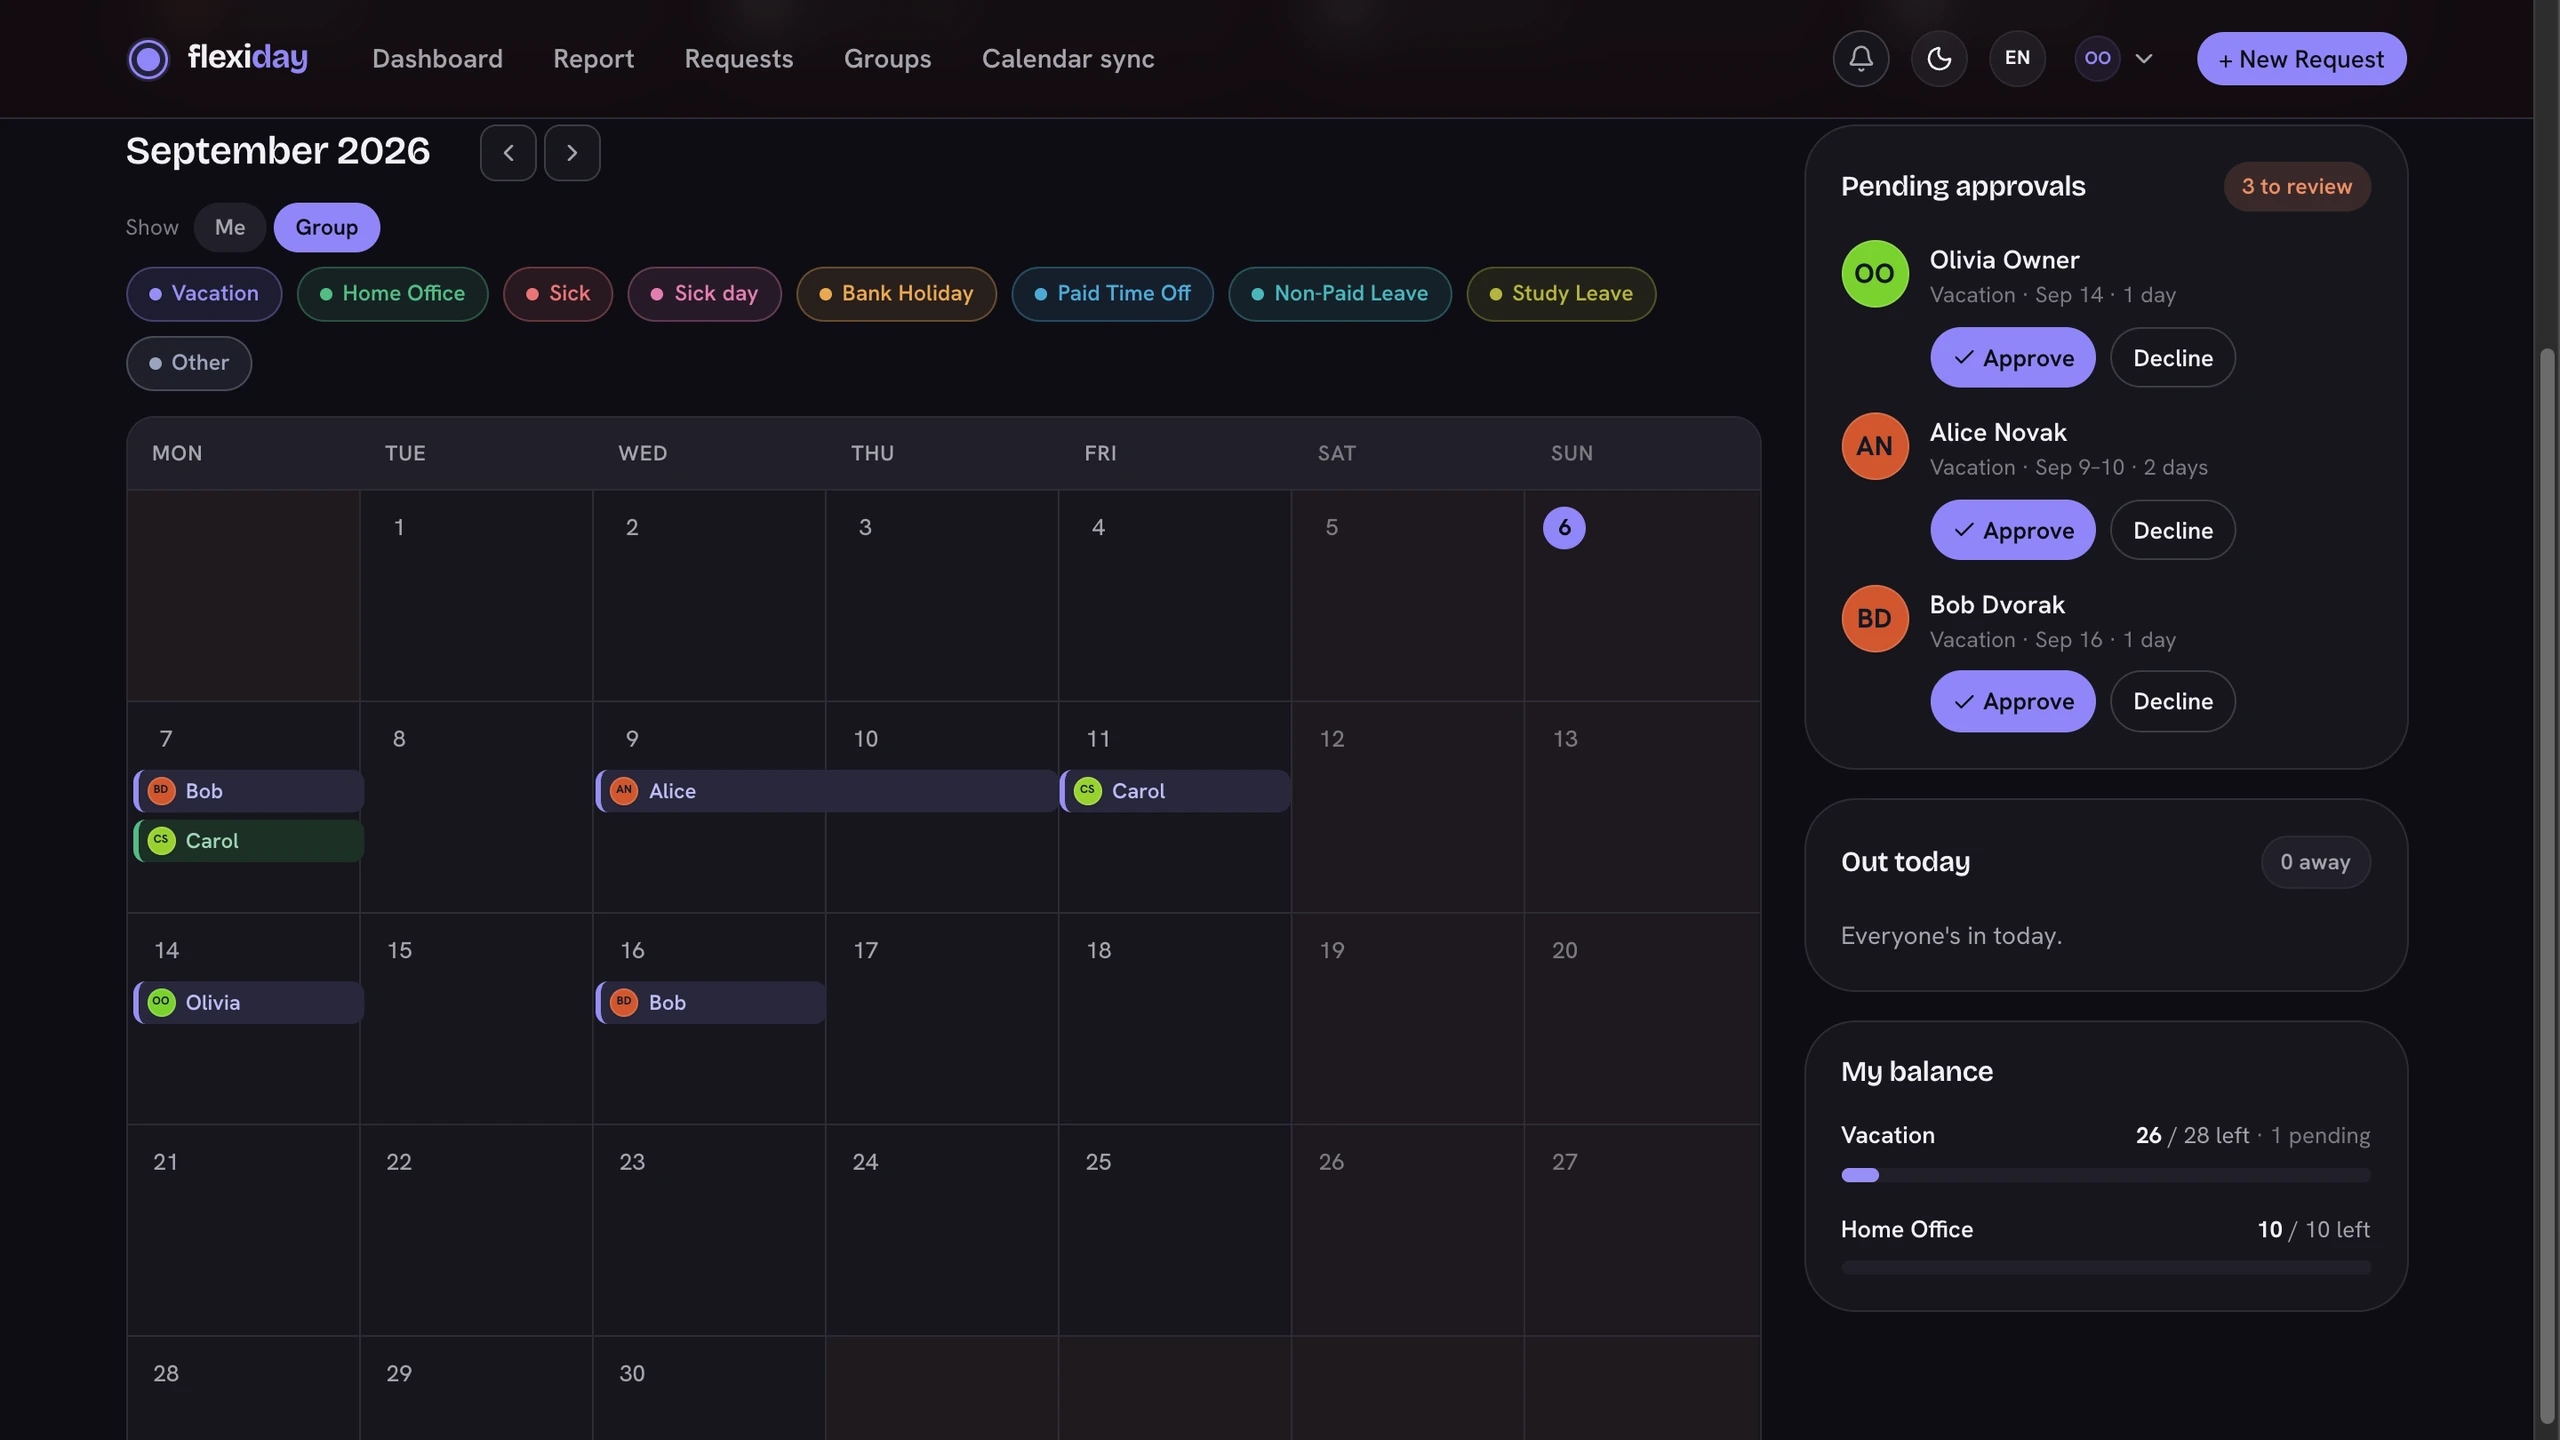Open Carol's event on September 7
Screen dimensions: 2560x1440
(x=248, y=840)
